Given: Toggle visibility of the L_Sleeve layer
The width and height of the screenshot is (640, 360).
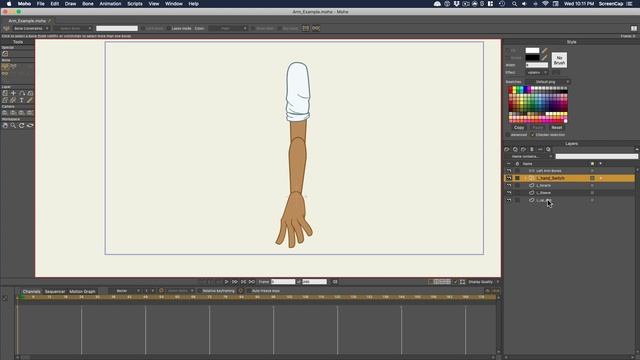Looking at the screenshot, I should coord(509,193).
